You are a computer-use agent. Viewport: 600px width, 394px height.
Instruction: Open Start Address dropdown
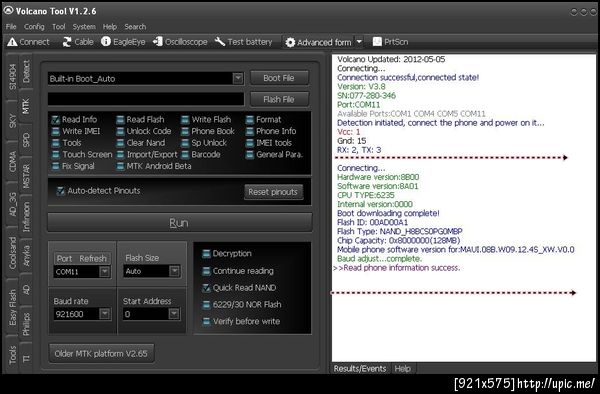pos(174,314)
